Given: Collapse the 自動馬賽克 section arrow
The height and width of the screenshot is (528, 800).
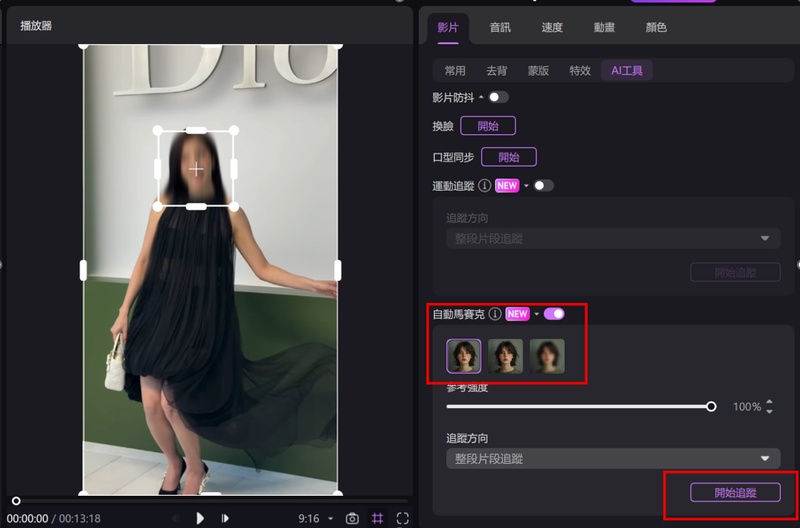Looking at the screenshot, I should click(x=537, y=314).
